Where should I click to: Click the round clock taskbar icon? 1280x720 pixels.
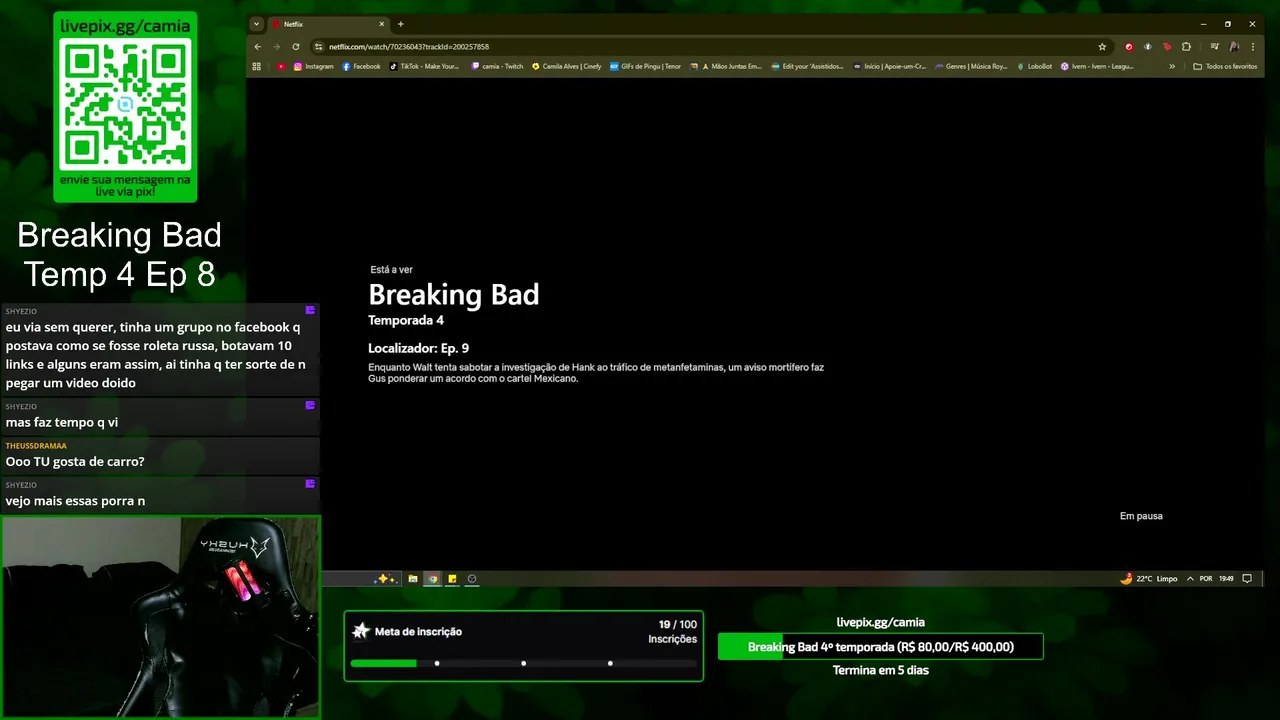(x=472, y=579)
